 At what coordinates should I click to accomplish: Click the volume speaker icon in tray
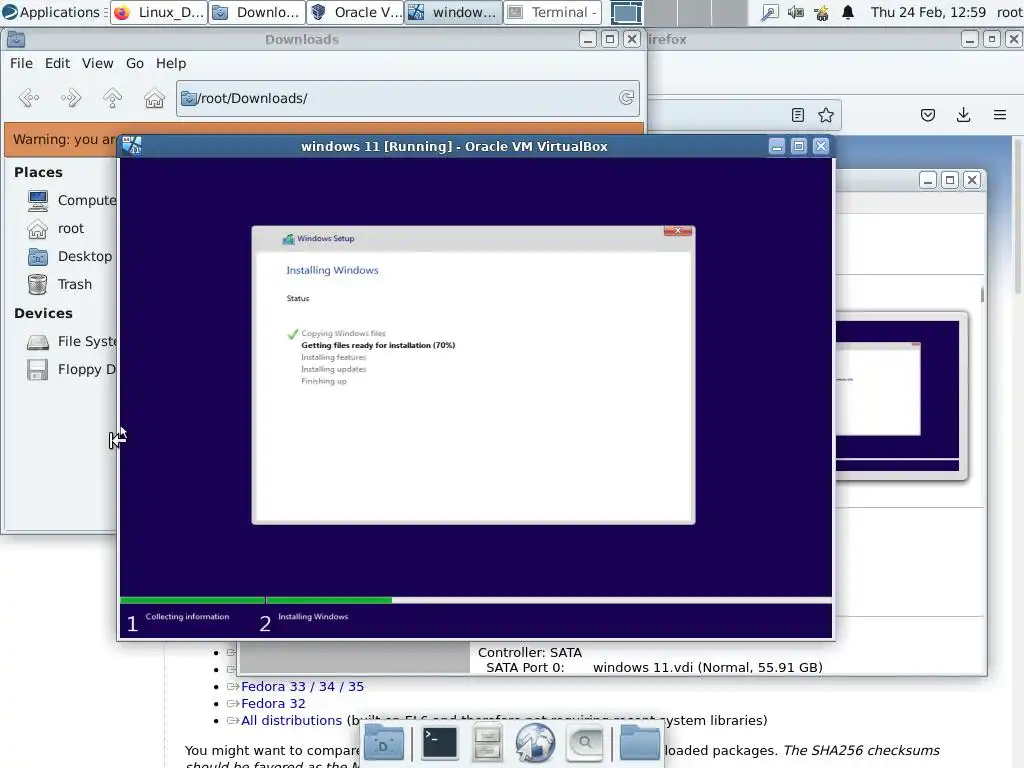pyautogui.click(x=795, y=12)
